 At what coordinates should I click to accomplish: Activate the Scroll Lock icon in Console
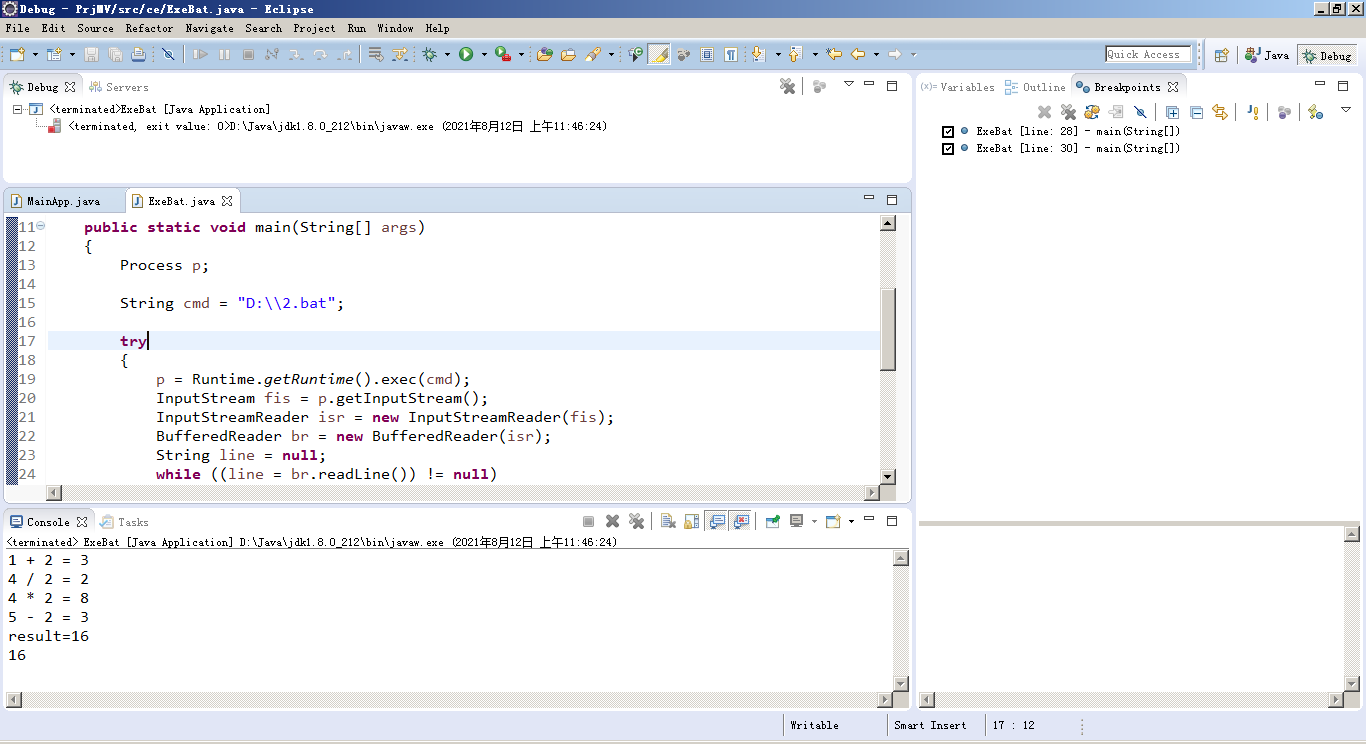tap(691, 520)
